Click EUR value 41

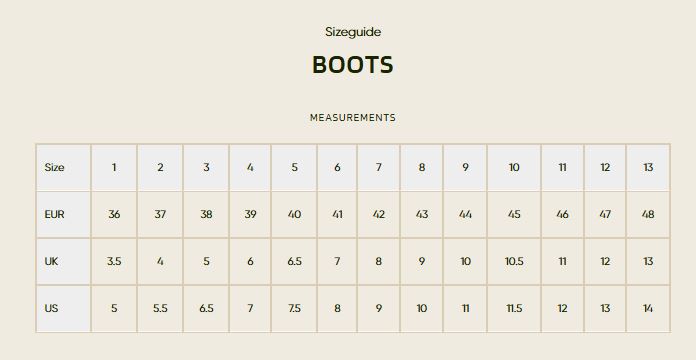337,214
